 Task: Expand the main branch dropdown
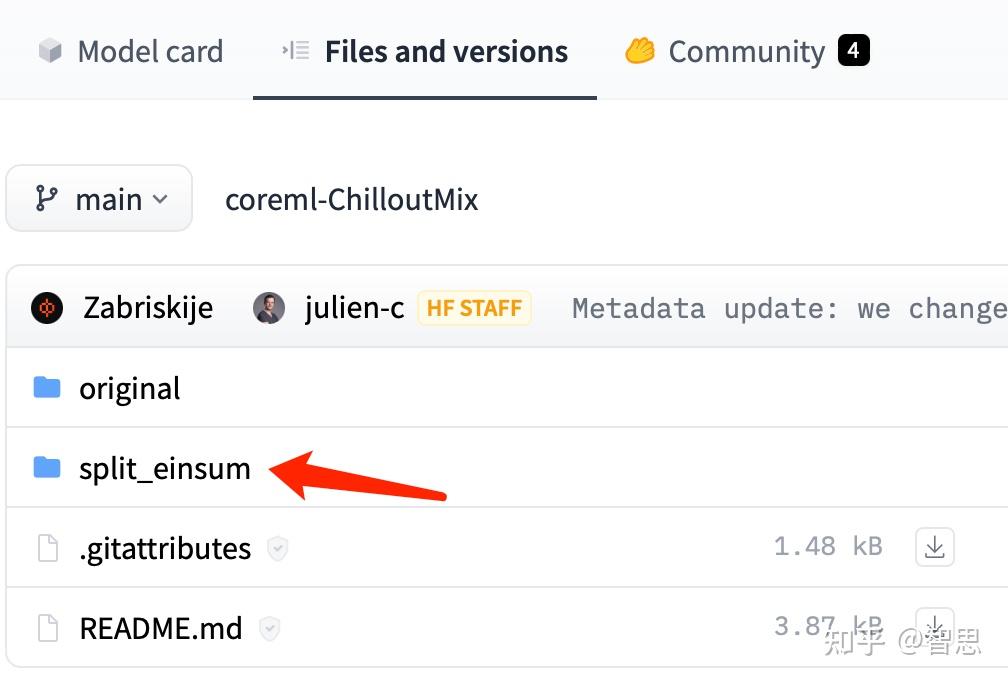[x=99, y=199]
